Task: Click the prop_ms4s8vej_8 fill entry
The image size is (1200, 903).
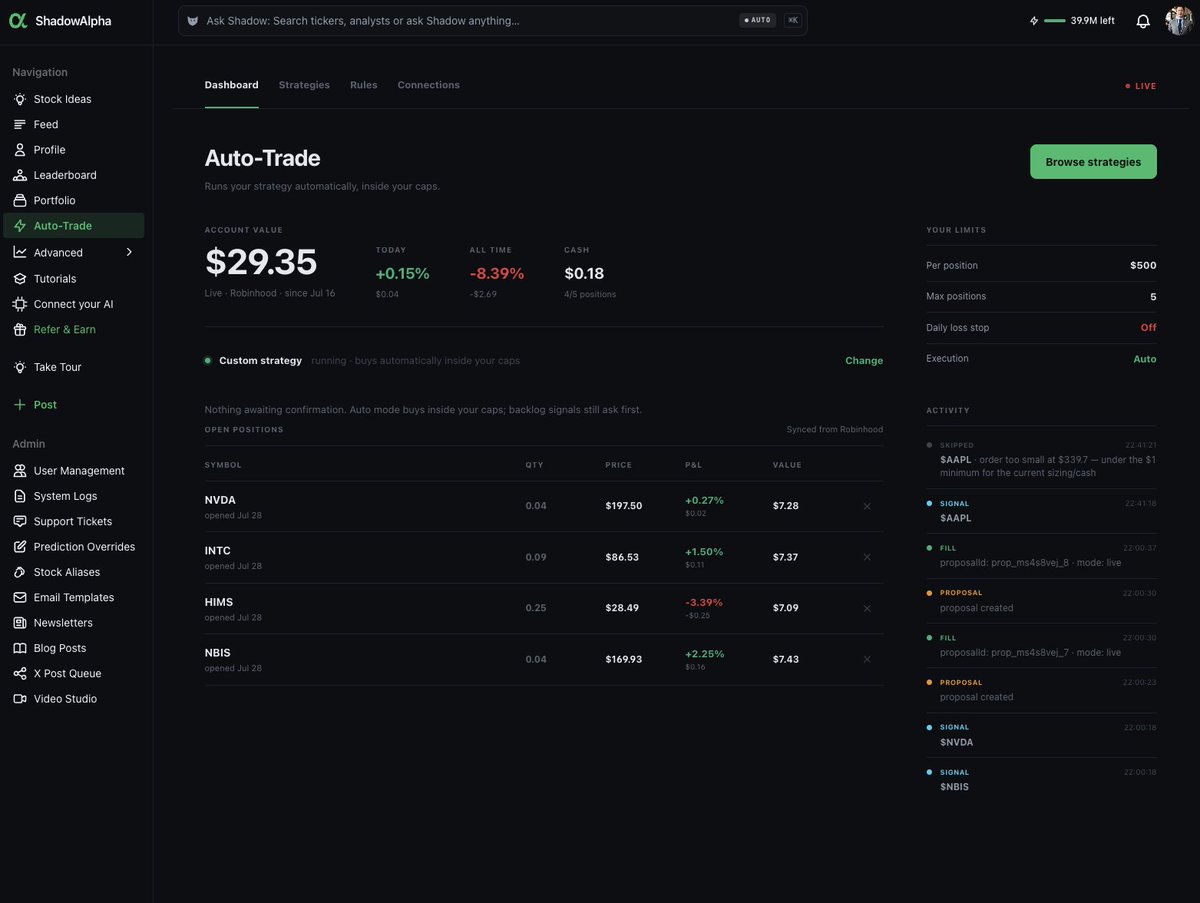Action: pos(1041,556)
